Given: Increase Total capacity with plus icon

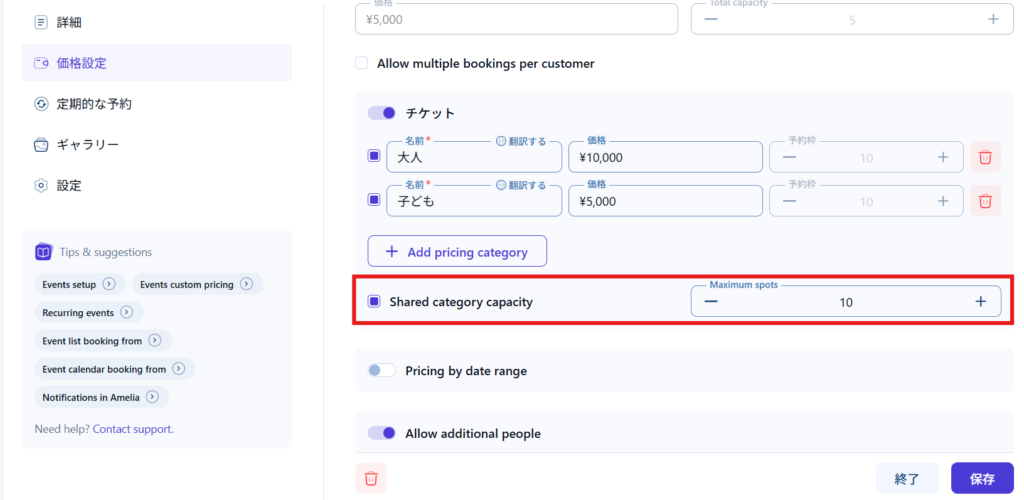Looking at the screenshot, I should [x=992, y=19].
